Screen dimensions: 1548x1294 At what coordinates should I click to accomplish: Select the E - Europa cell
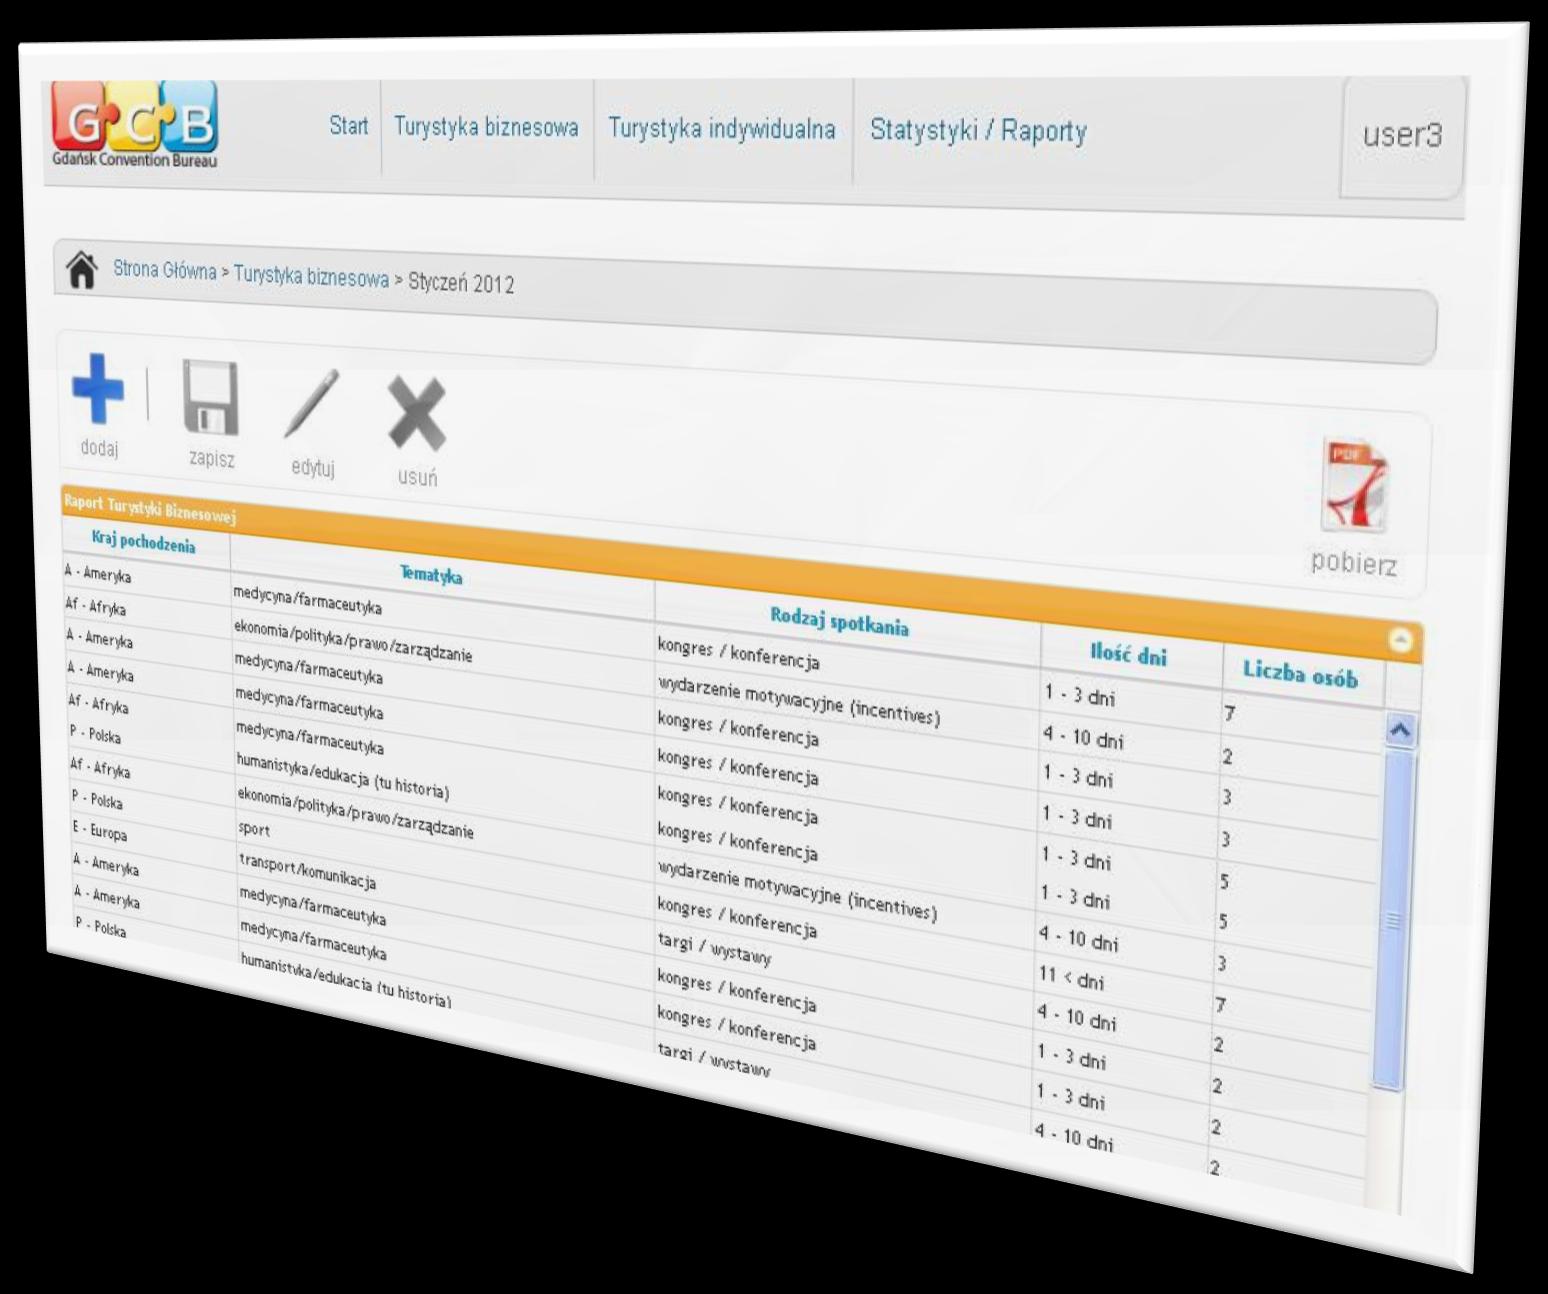(x=99, y=832)
